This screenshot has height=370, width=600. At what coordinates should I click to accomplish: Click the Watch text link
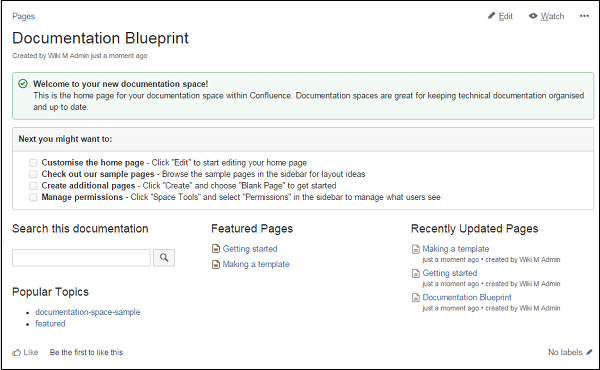[x=552, y=16]
